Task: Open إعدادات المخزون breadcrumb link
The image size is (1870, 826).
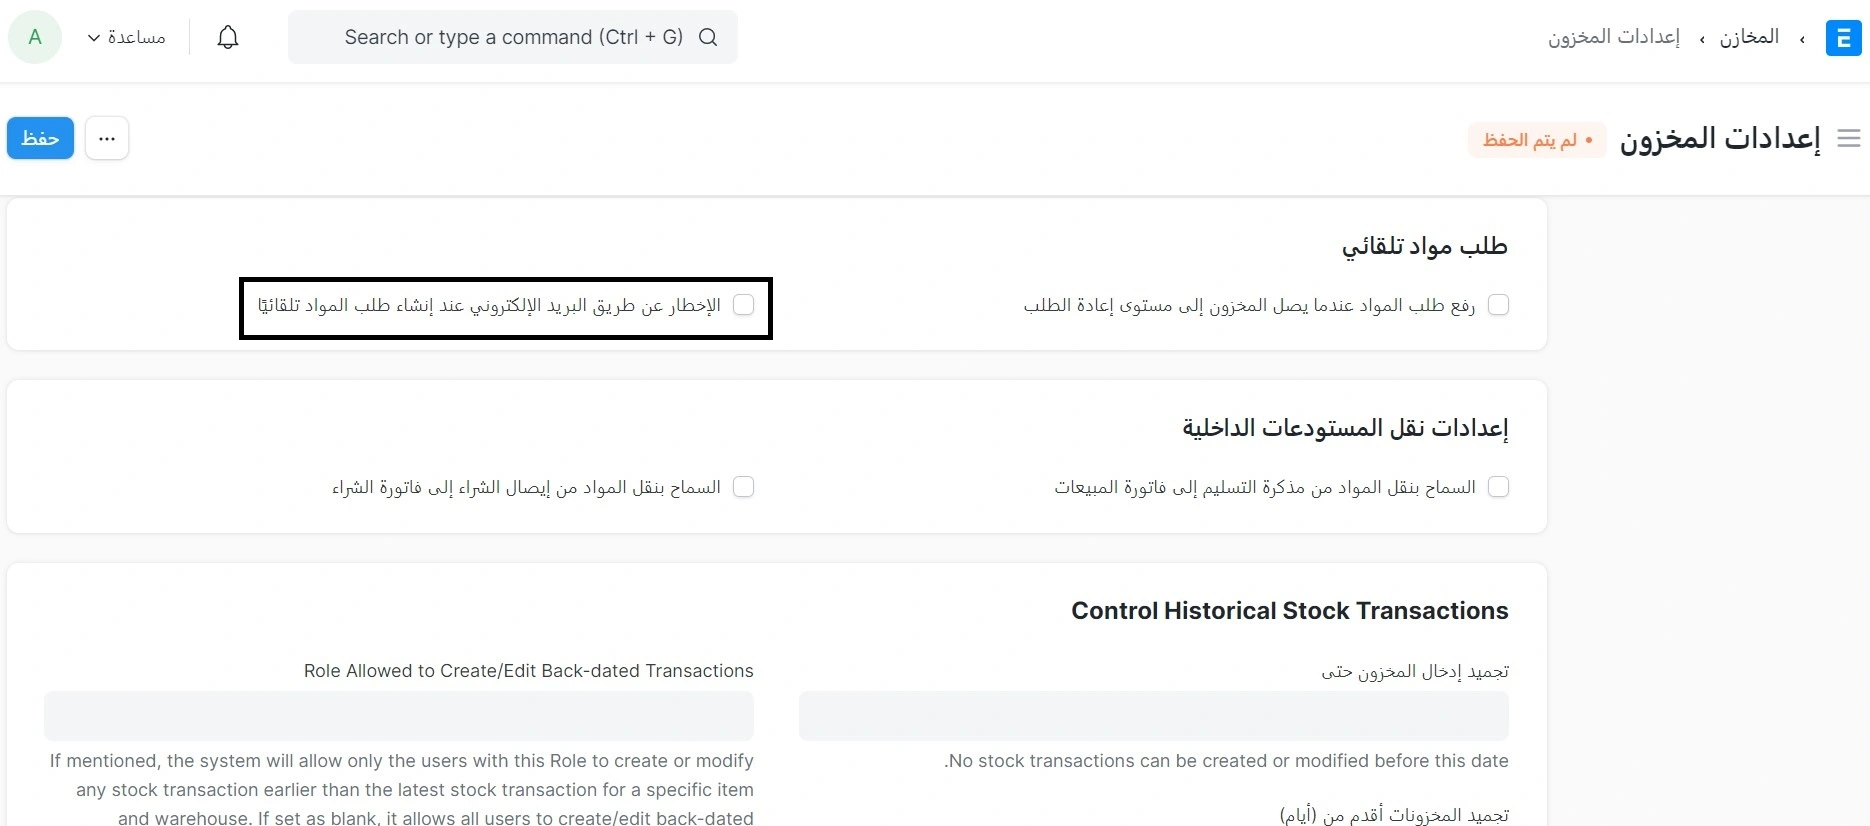Action: click(1614, 37)
